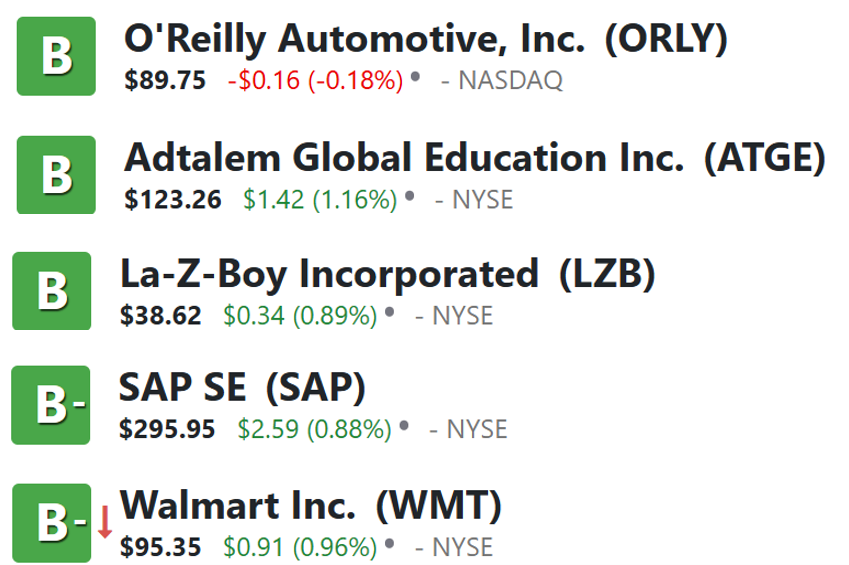The width and height of the screenshot is (849, 565).
Task: Open SAP SE (SAP) stock link
Action: (242, 388)
